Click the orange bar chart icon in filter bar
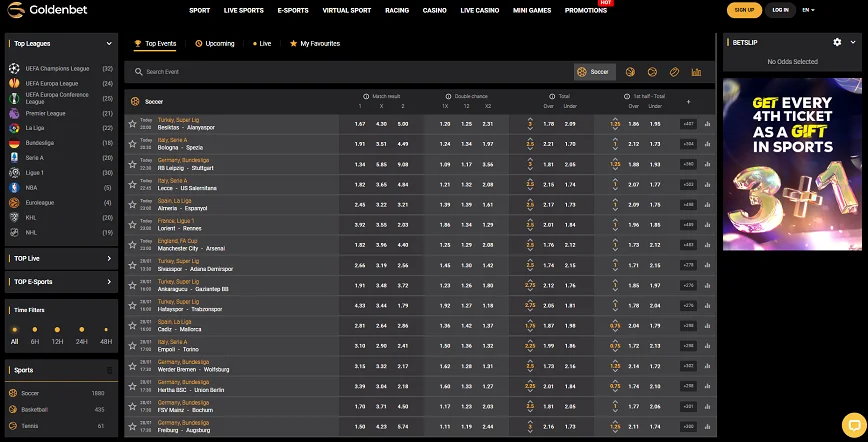Image resolution: width=868 pixels, height=442 pixels. pyautogui.click(x=696, y=72)
